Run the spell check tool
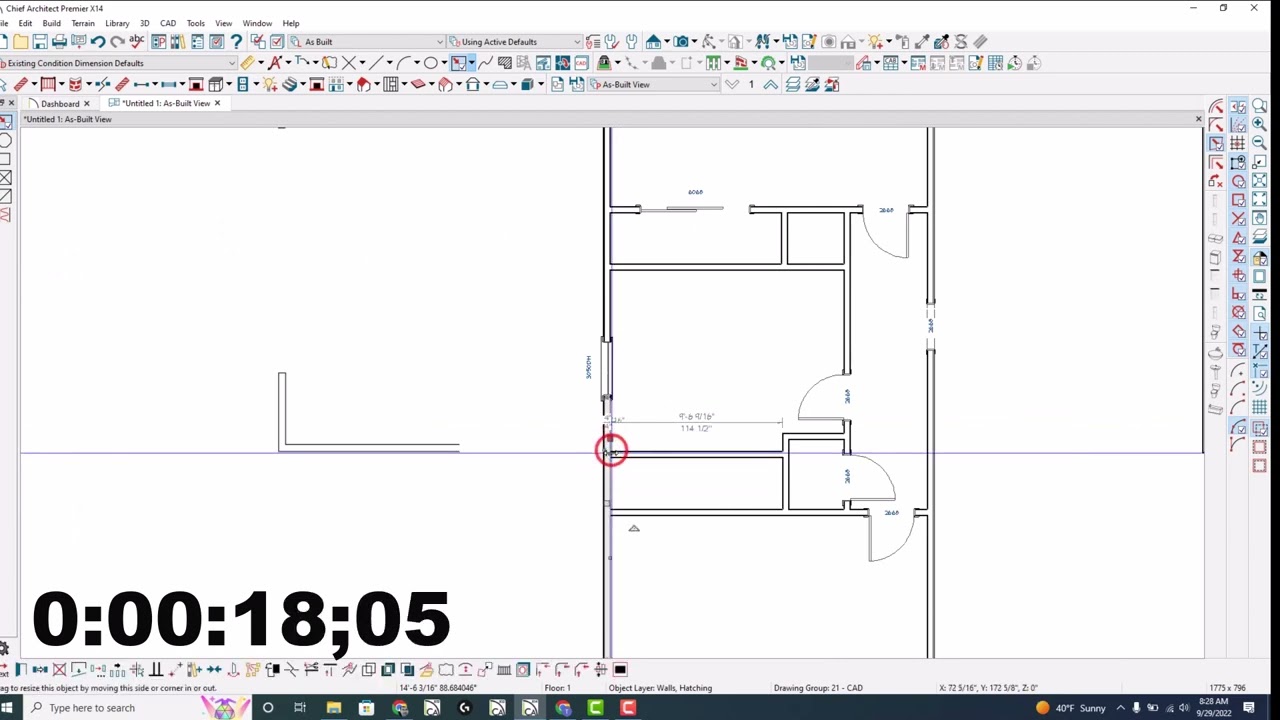 [136, 41]
